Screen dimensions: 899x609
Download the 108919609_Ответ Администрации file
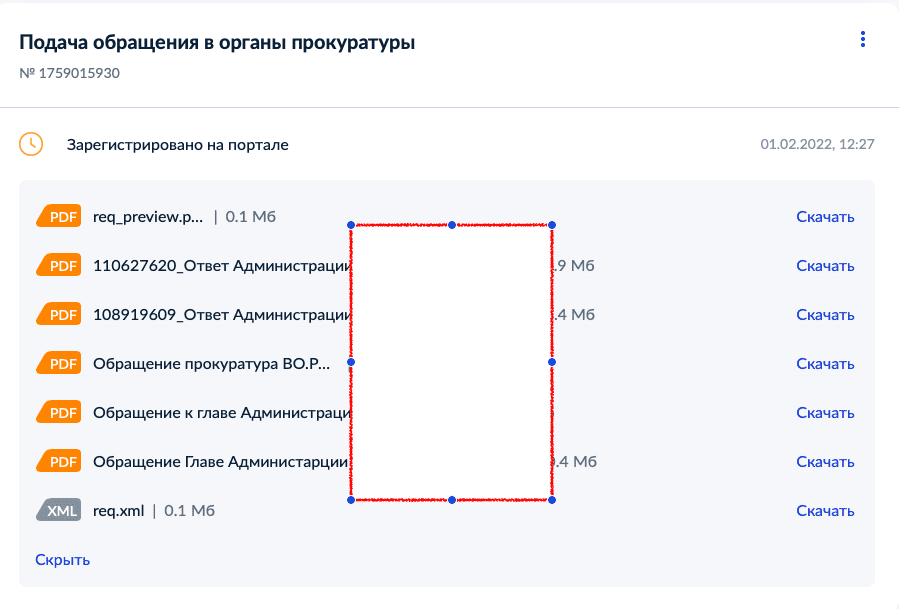tap(825, 315)
